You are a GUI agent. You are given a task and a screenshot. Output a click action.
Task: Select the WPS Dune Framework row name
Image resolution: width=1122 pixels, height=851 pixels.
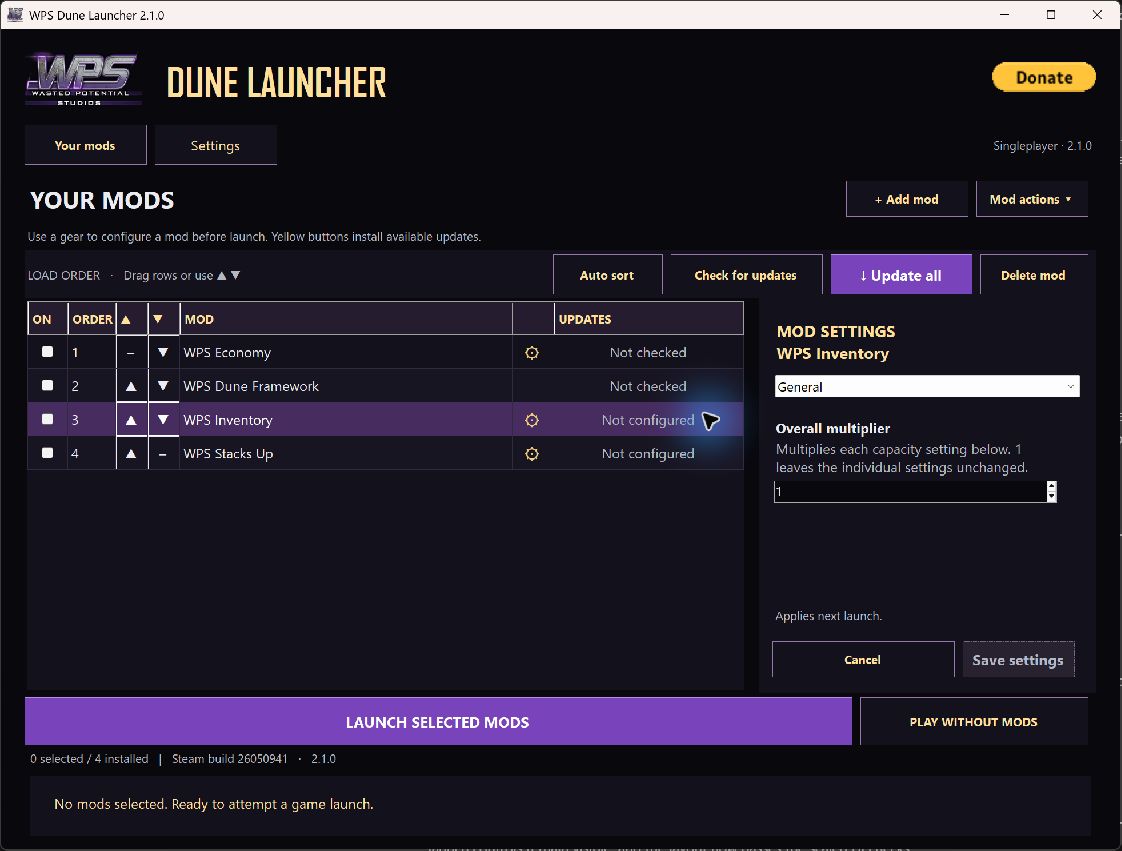coord(251,386)
